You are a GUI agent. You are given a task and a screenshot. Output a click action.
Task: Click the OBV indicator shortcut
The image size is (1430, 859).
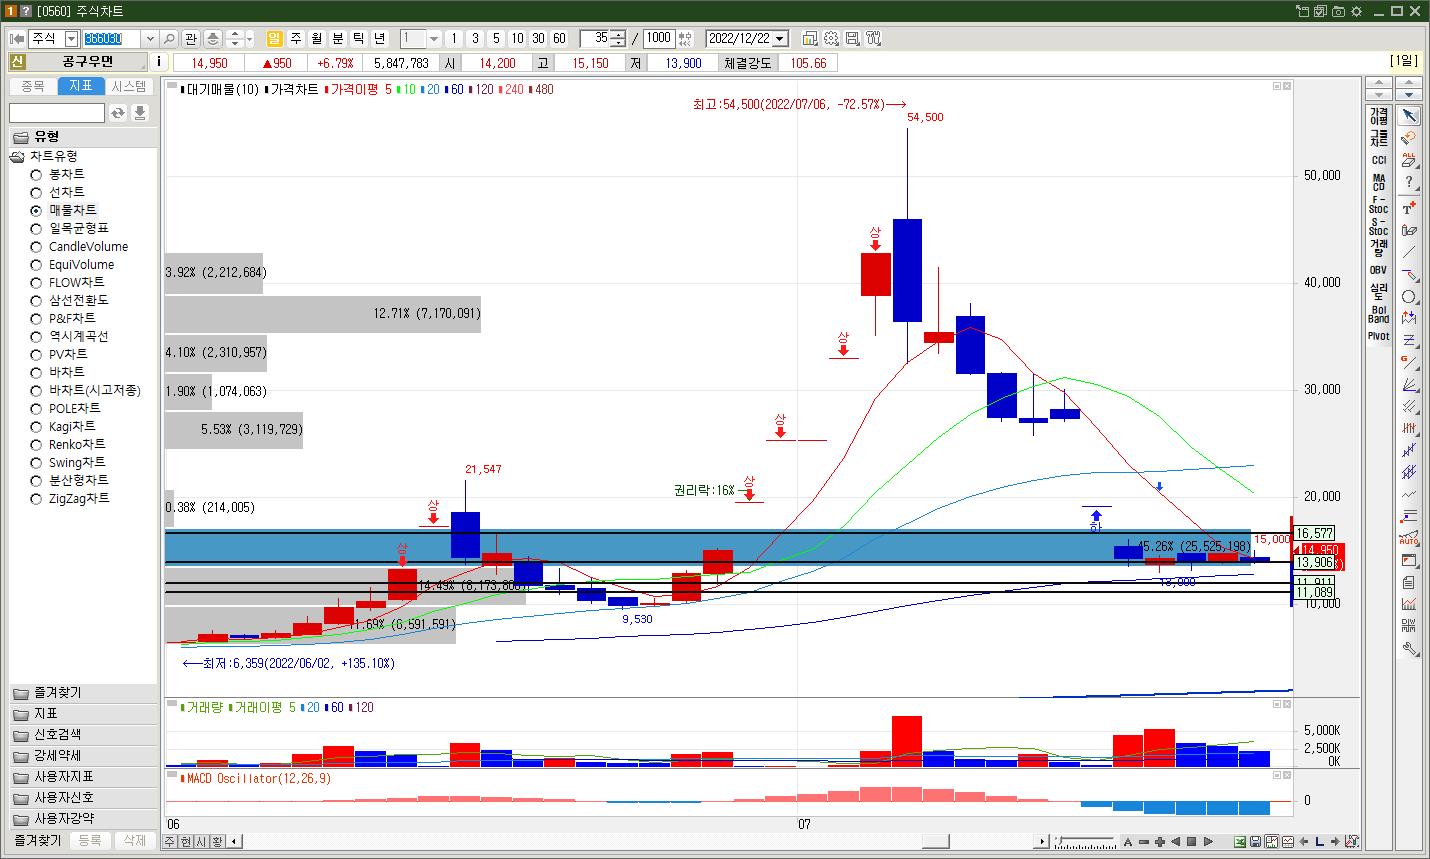(x=1379, y=270)
